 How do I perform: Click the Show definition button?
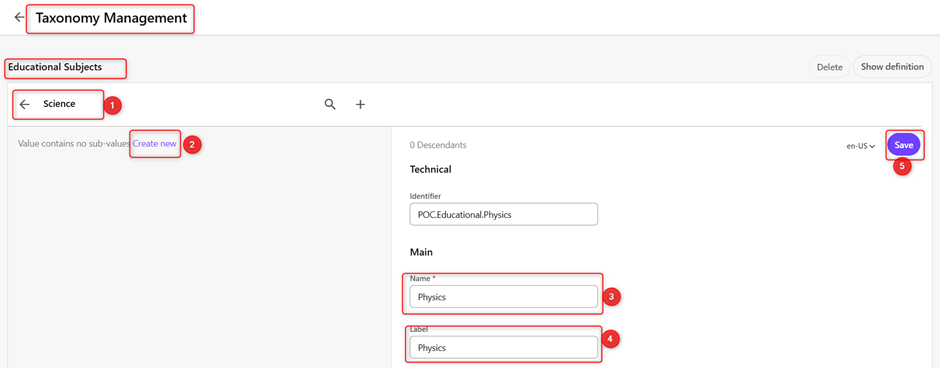892,67
